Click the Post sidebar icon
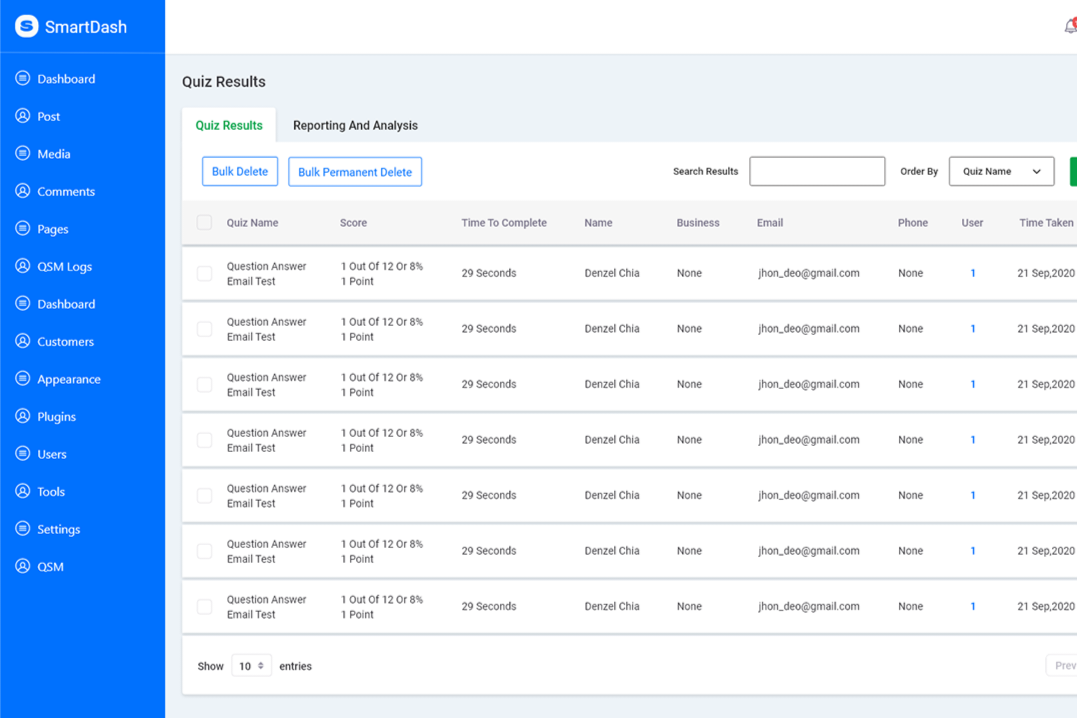Screen dimensions: 1077x718 pos(23,116)
